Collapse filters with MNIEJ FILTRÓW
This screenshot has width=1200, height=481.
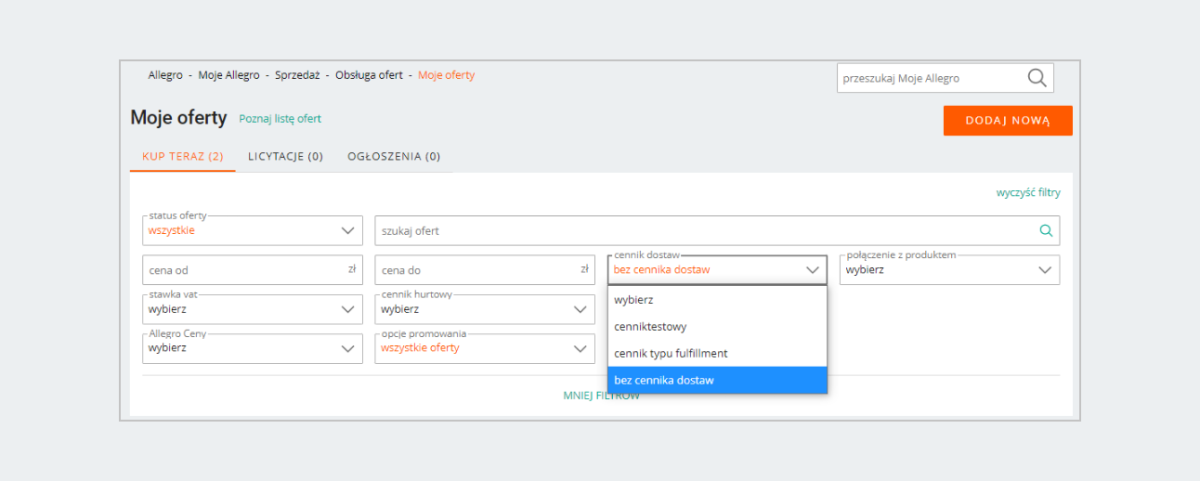coord(601,396)
